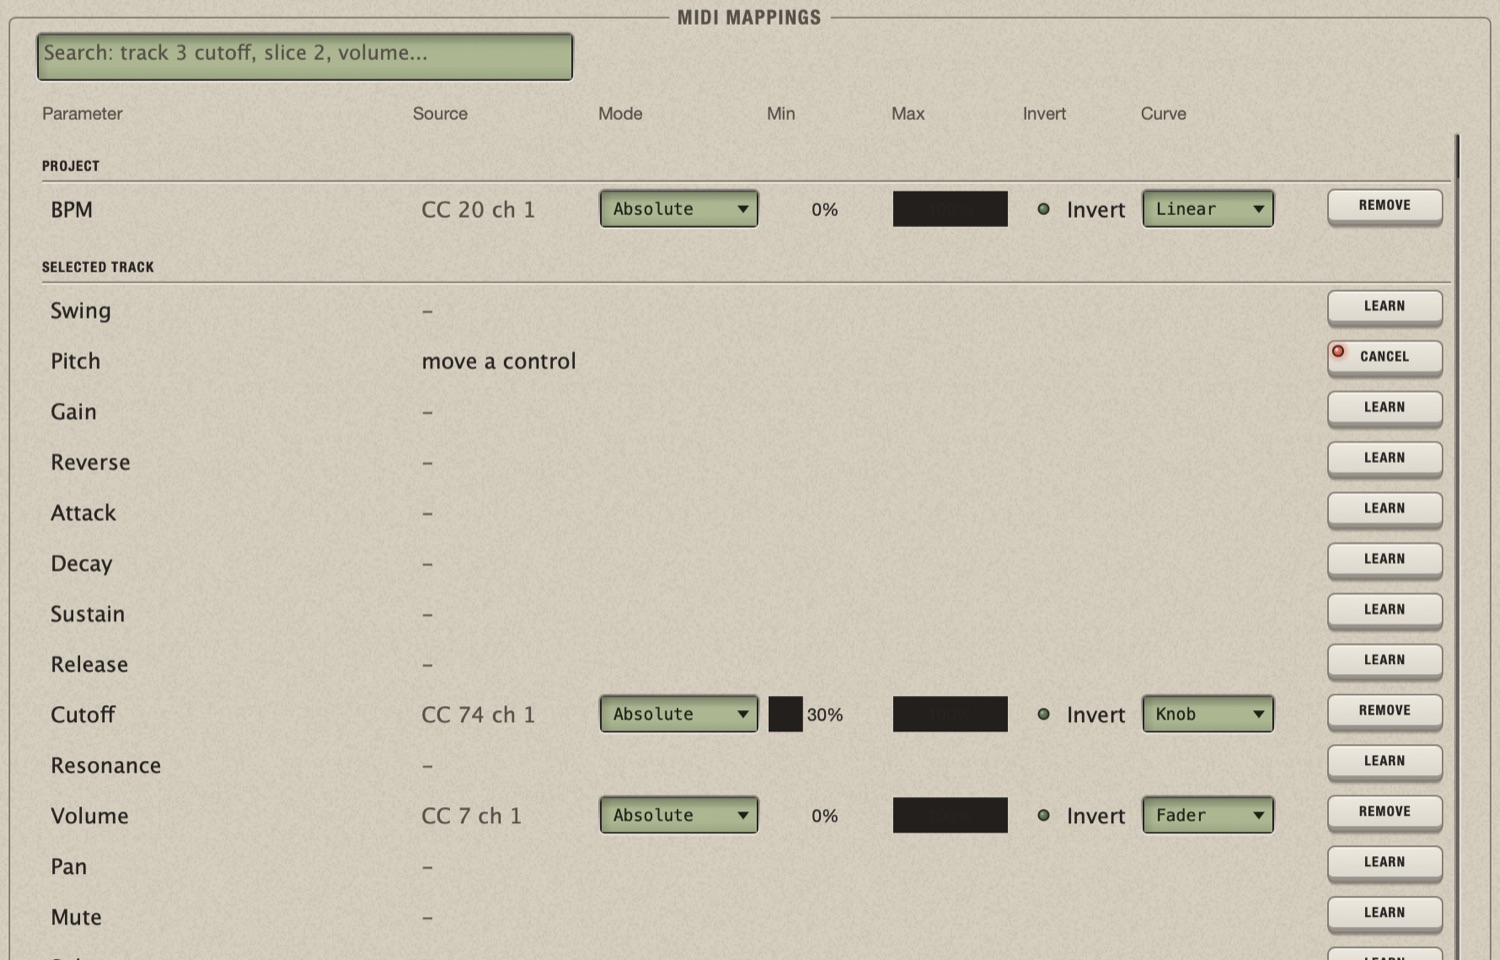
Task: Open the BPM Mode dropdown
Action: [x=679, y=209]
